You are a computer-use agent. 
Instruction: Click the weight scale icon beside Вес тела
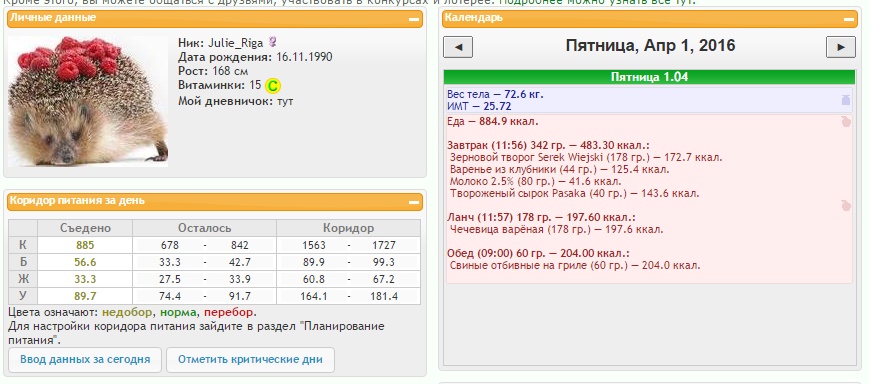point(846,100)
